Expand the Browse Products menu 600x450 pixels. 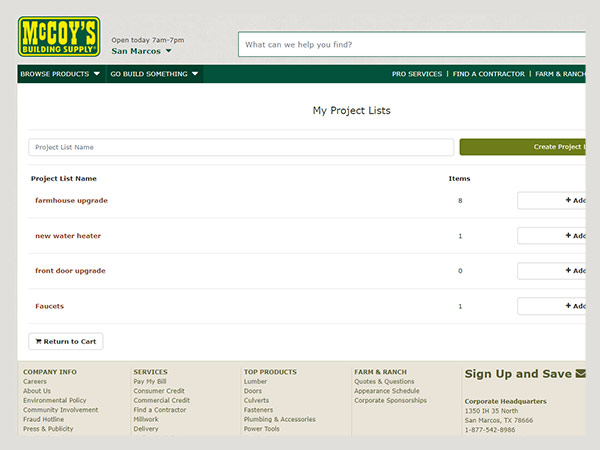60,74
